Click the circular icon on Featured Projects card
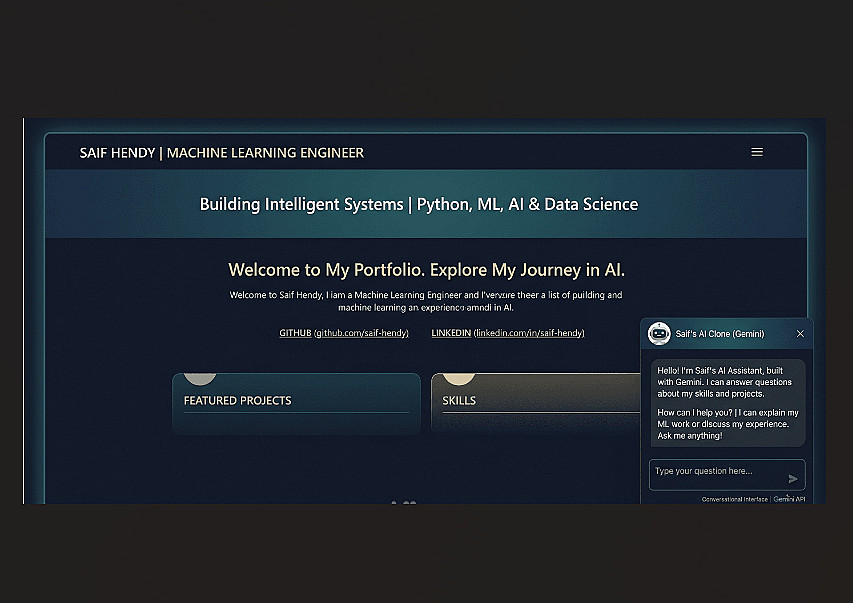Viewport: 853px width, 603px height. coord(200,379)
